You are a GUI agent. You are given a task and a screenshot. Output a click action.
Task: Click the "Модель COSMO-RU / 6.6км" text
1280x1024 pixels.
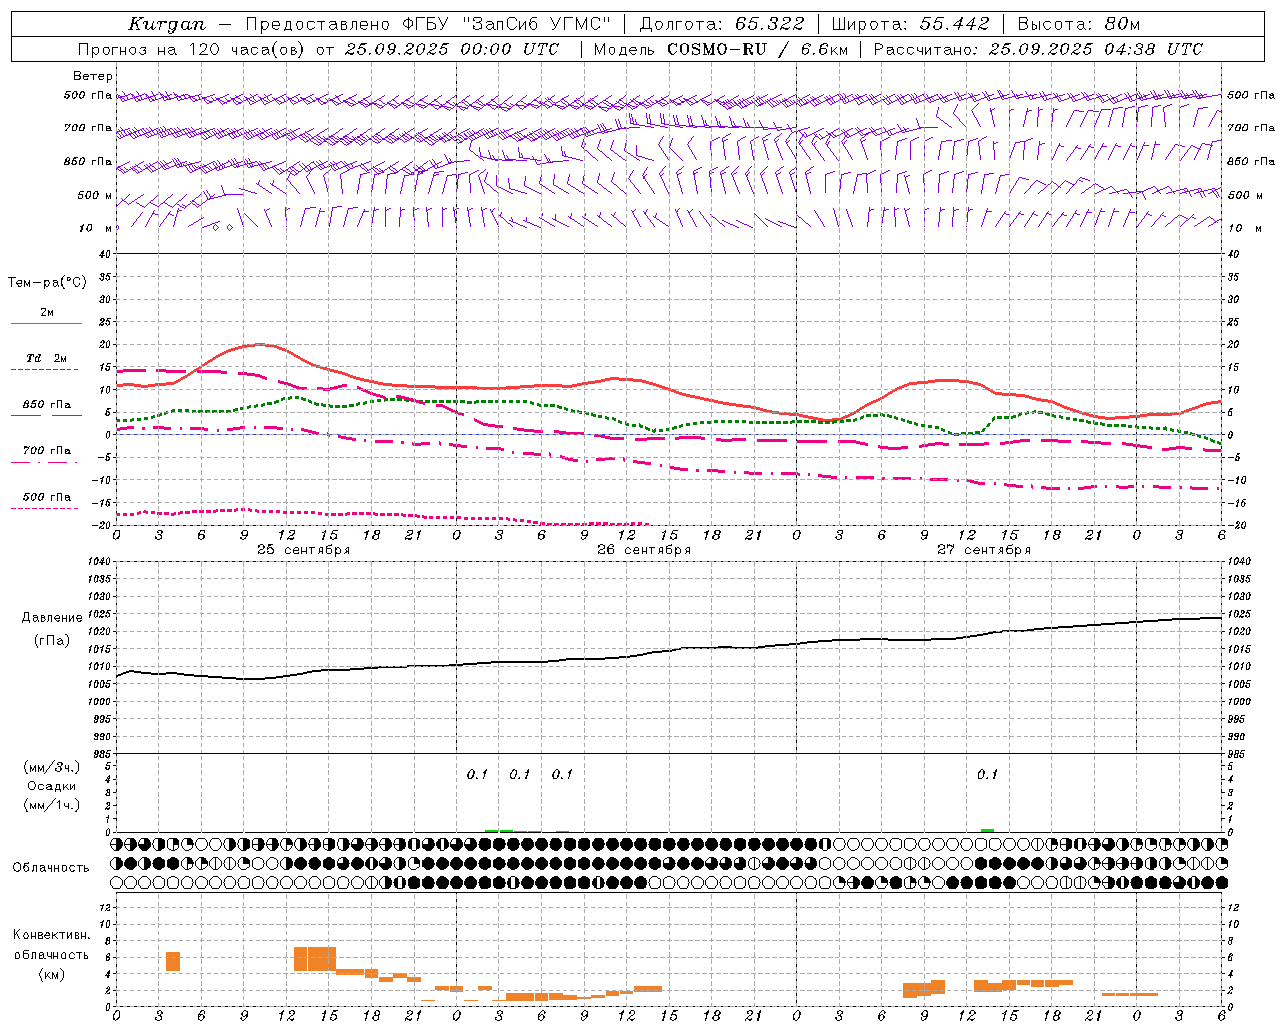pyautogui.click(x=720, y=49)
